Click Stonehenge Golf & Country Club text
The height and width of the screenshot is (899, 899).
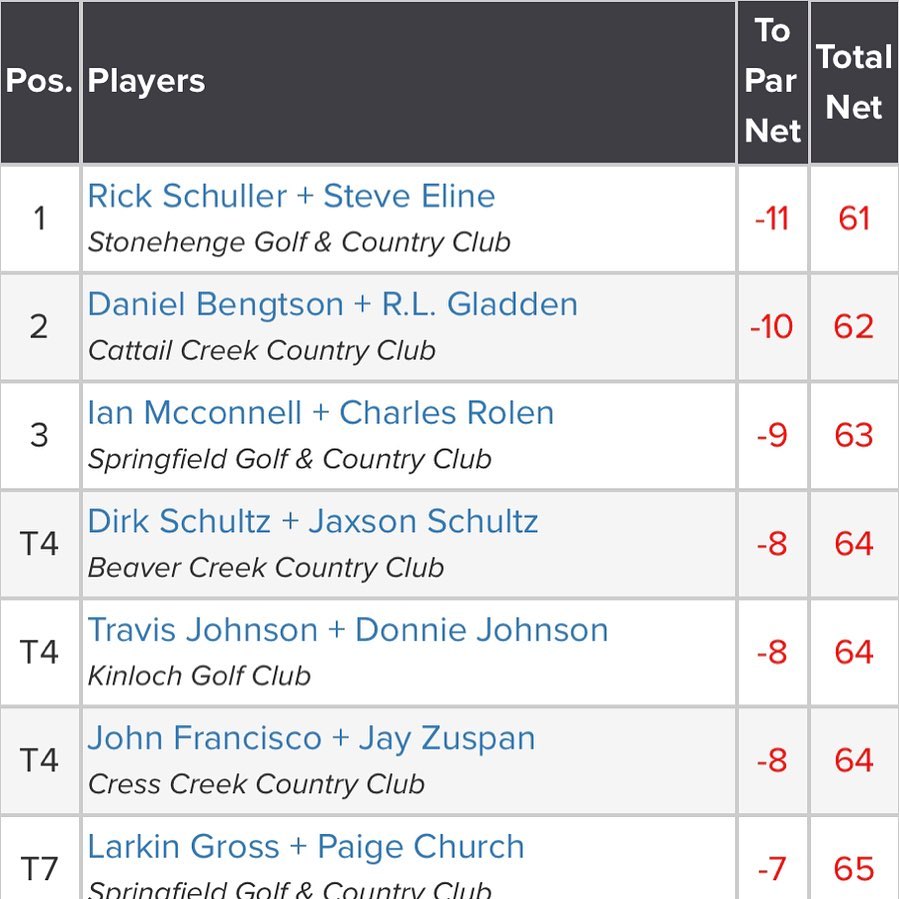pyautogui.click(x=299, y=243)
